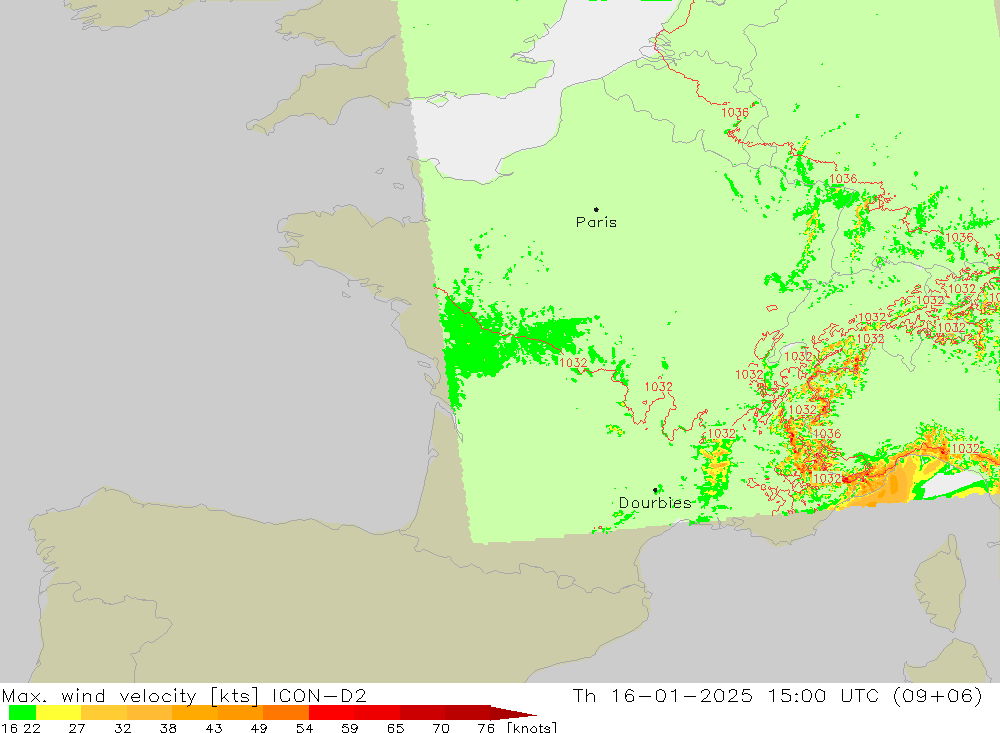Click the '[knots]' legend unit label

[x=532, y=728]
